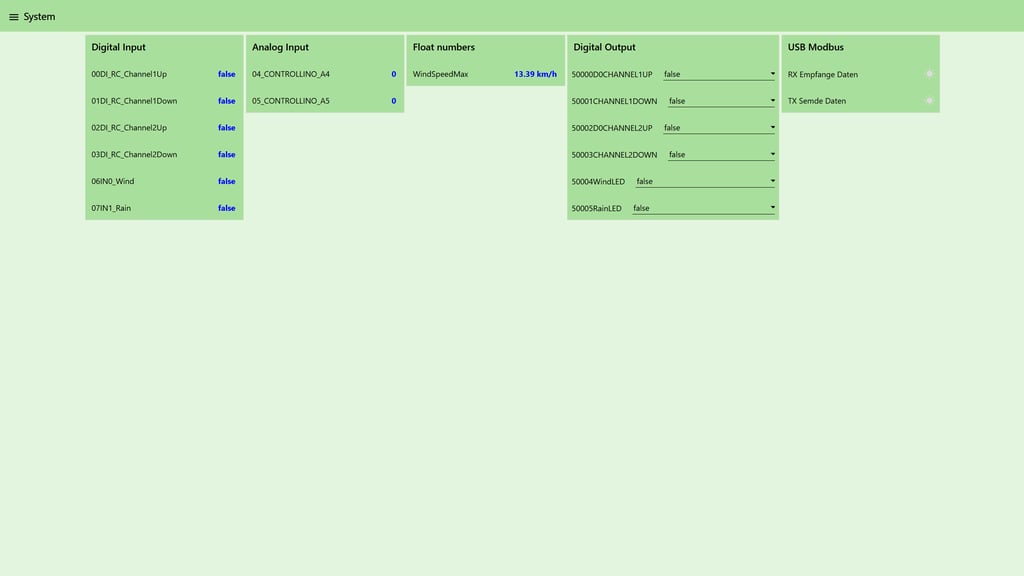Expand the 50004WindLED dropdown
This screenshot has height=576, width=1024.
(705, 181)
